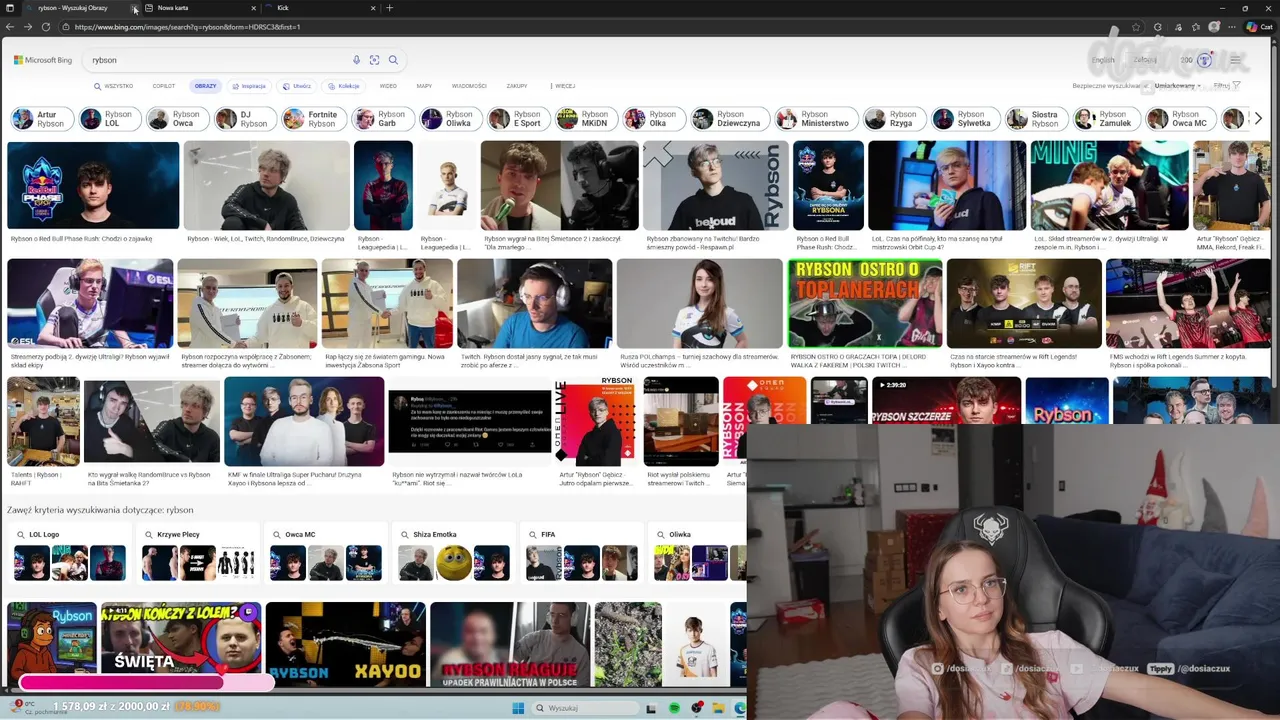Open Bing hamburger menu
The image size is (1280, 720).
[1235, 60]
